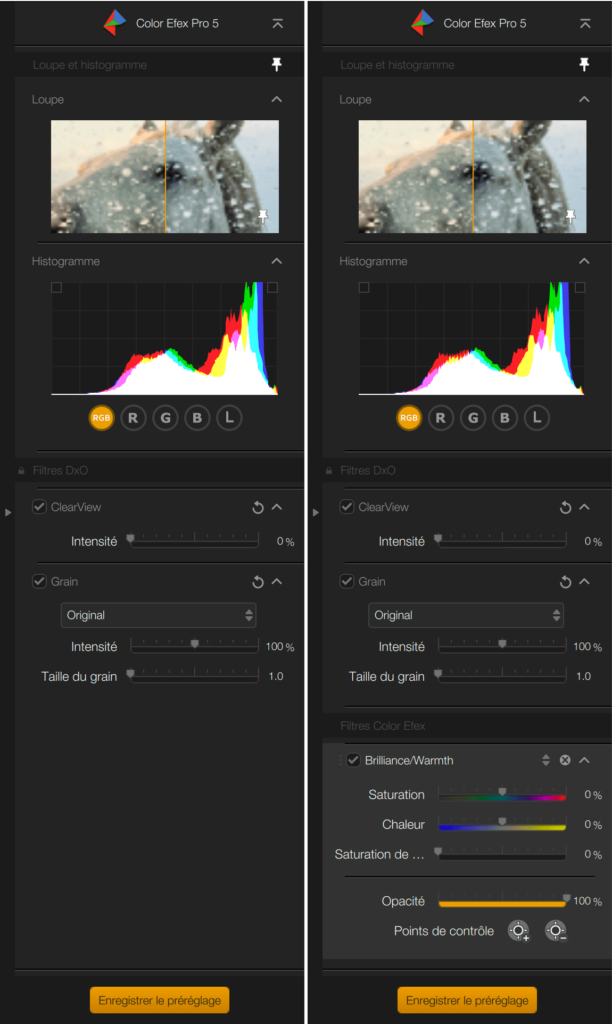Open the Original grain dropdown in the left panel
Viewport: 612px width, 1024px height.
(x=159, y=615)
